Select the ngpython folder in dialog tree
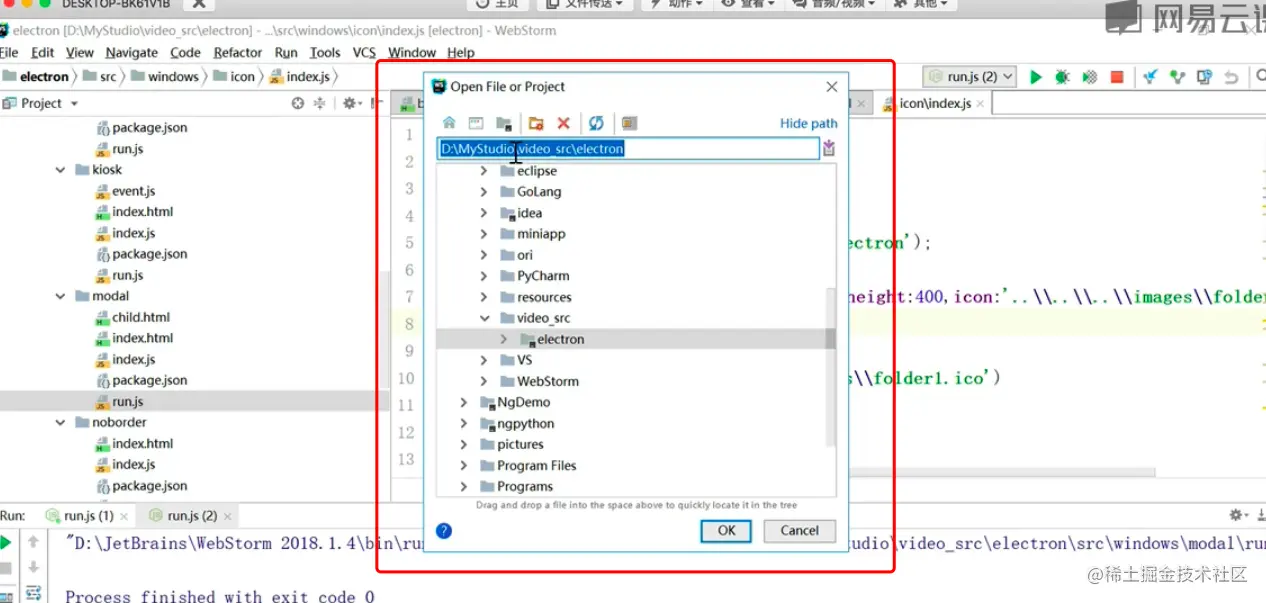Viewport: 1266px width, 603px height. [x=525, y=423]
